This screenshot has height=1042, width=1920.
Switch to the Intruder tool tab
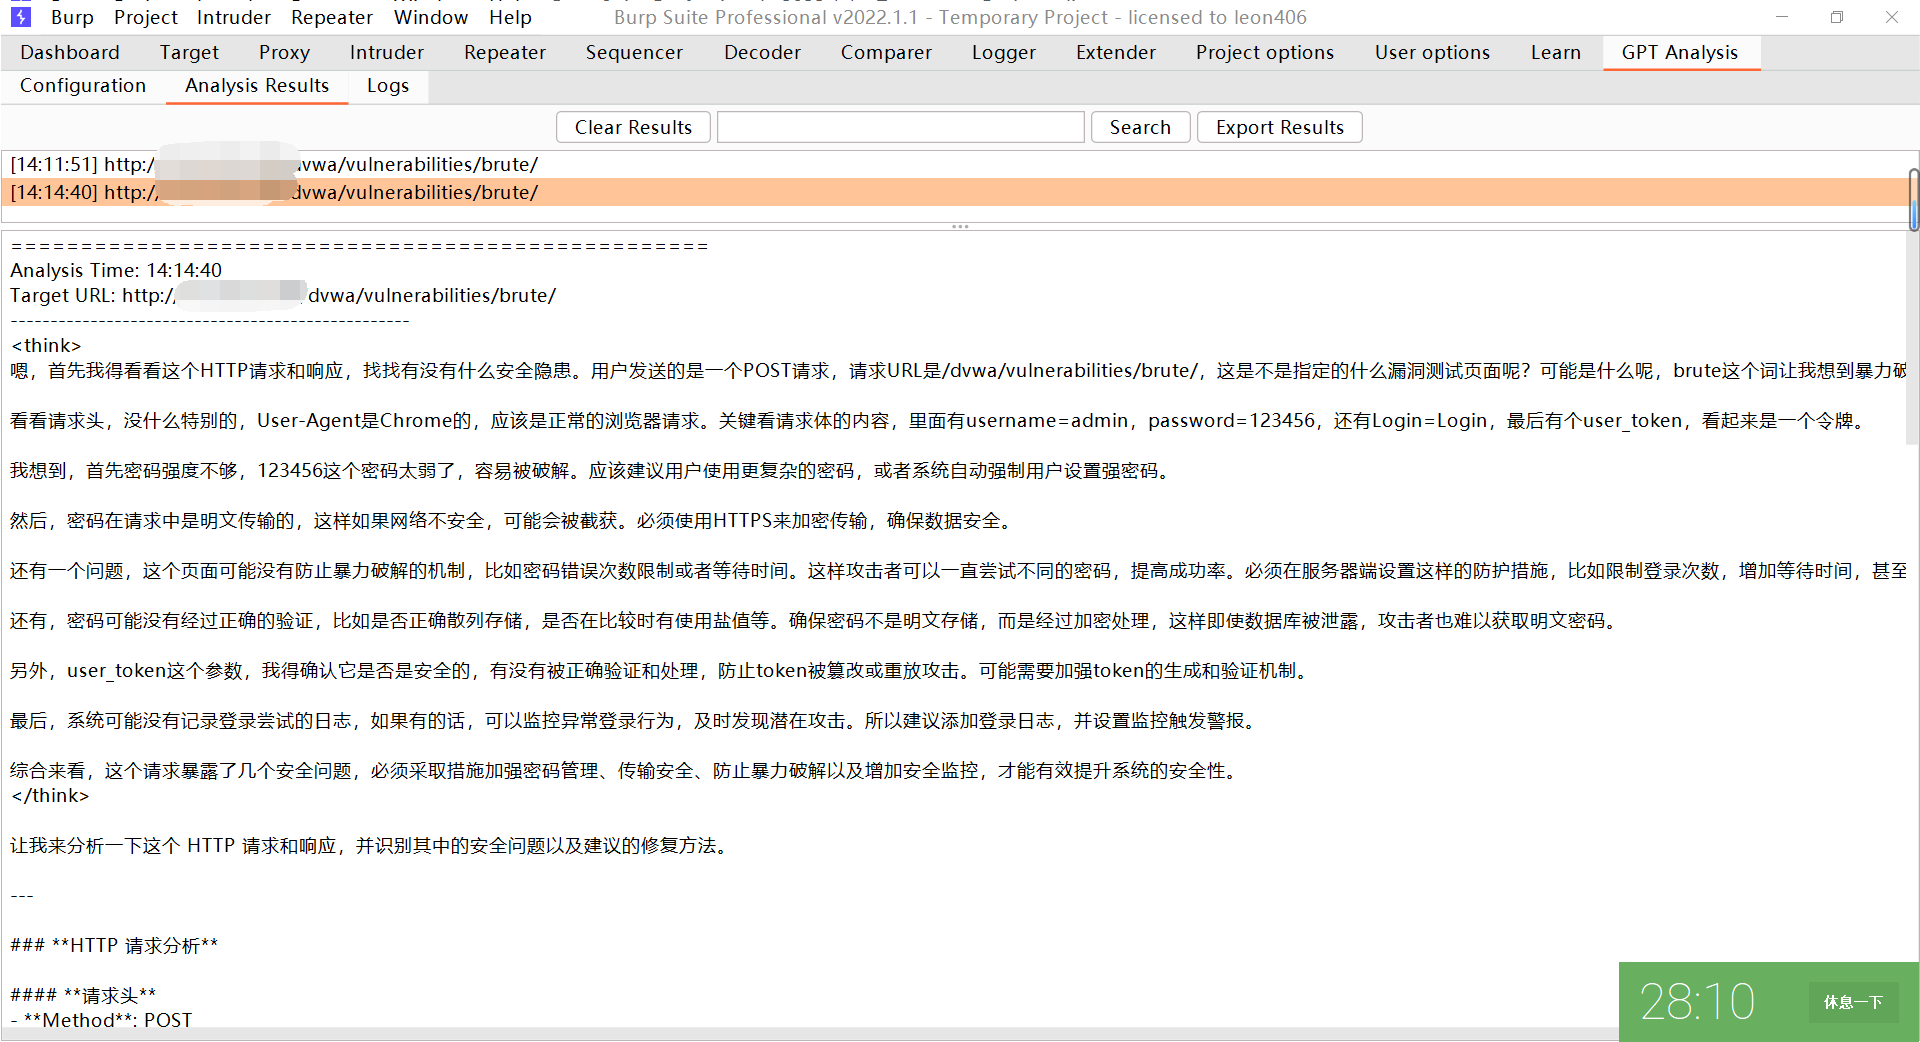tap(387, 52)
